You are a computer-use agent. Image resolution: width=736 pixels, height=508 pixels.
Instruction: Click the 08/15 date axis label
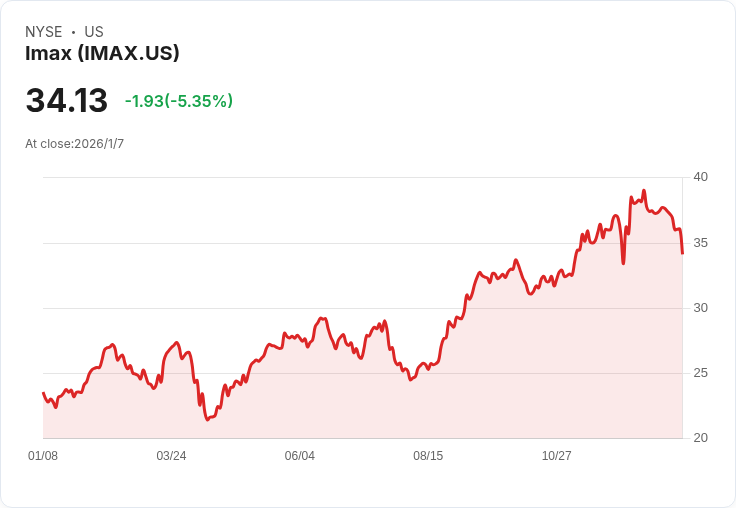pyautogui.click(x=428, y=455)
